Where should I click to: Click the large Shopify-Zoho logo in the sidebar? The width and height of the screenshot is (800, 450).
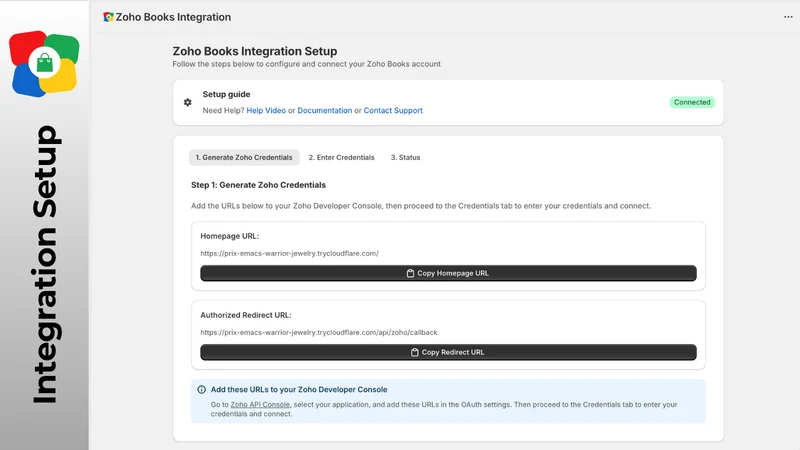(x=44, y=63)
